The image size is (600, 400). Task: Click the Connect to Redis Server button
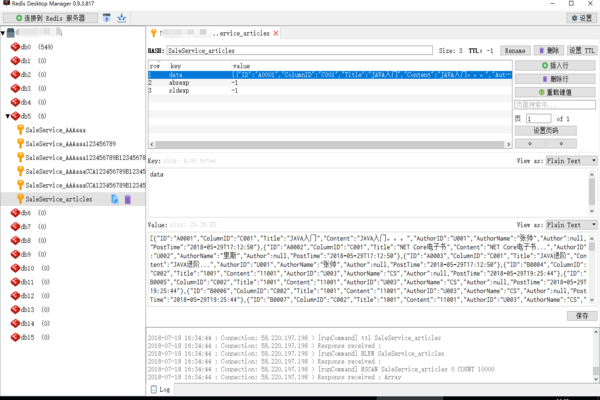click(50, 18)
